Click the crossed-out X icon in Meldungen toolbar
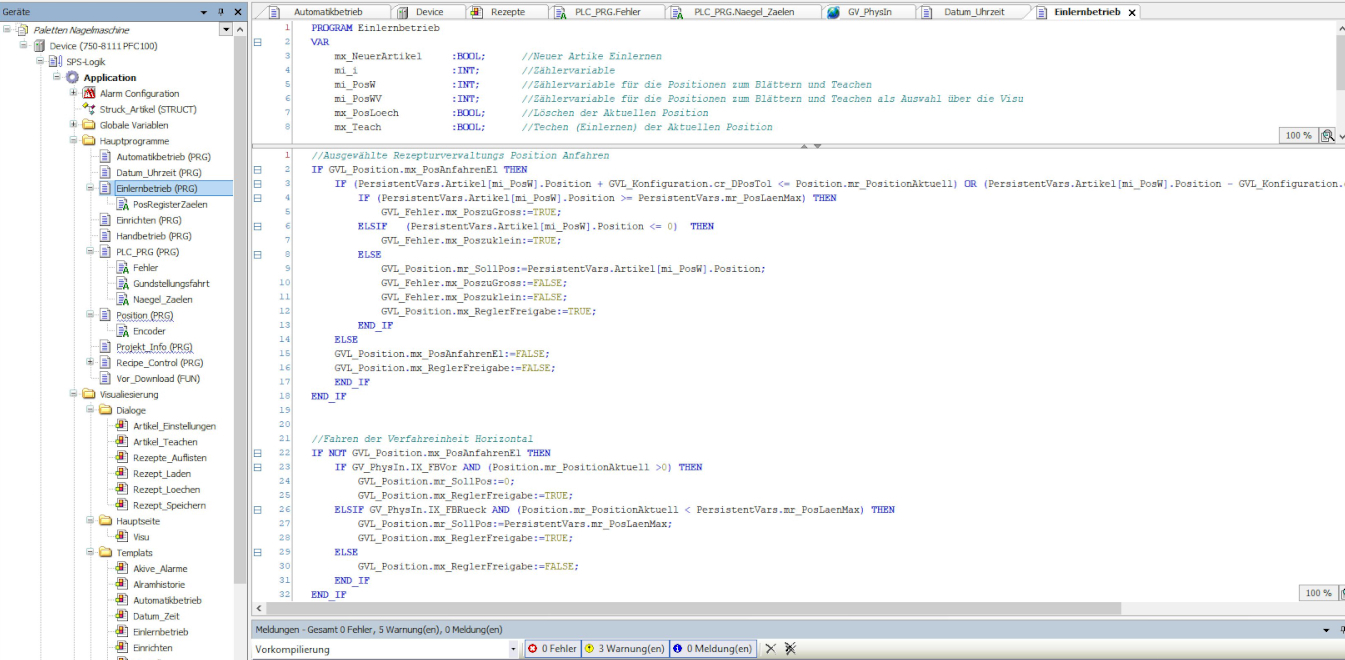 [x=790, y=649]
